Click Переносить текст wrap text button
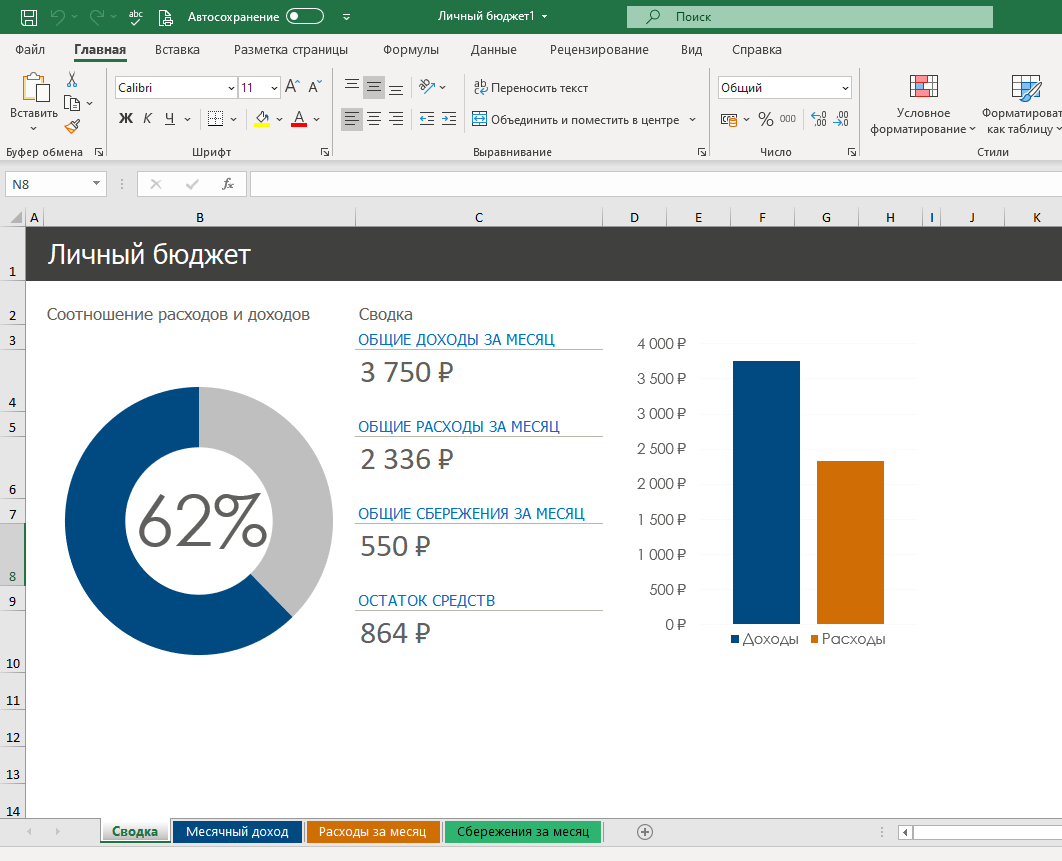This screenshot has height=861, width=1062. [x=530, y=87]
